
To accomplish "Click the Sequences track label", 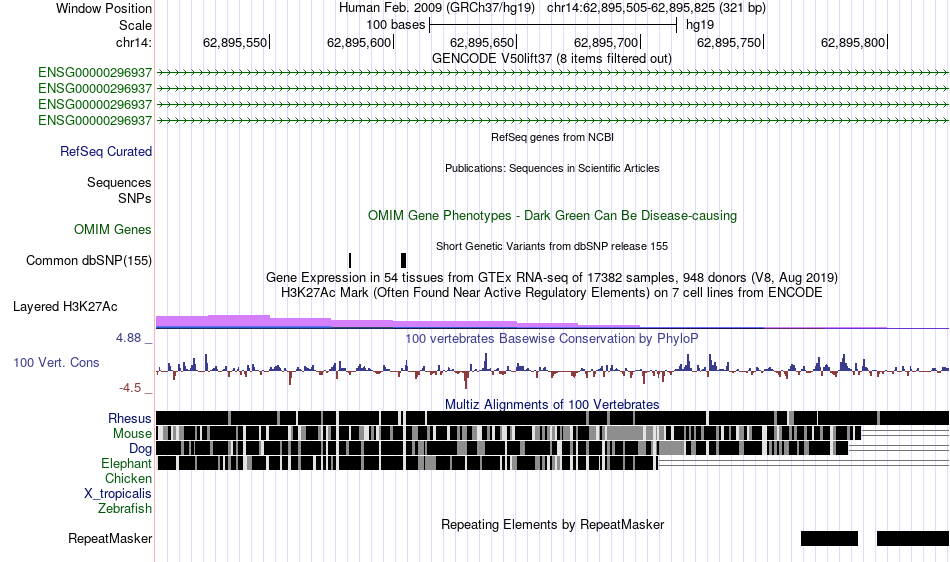I will click(119, 182).
